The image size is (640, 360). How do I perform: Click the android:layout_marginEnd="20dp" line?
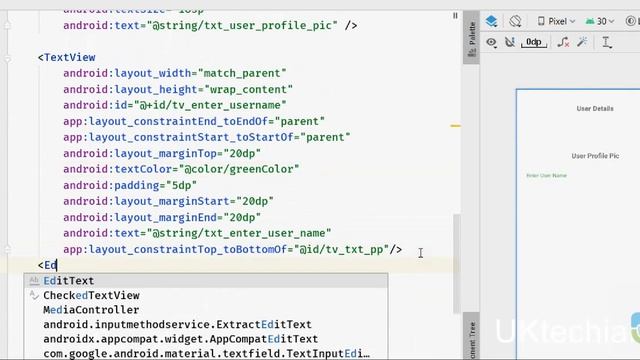point(162,217)
